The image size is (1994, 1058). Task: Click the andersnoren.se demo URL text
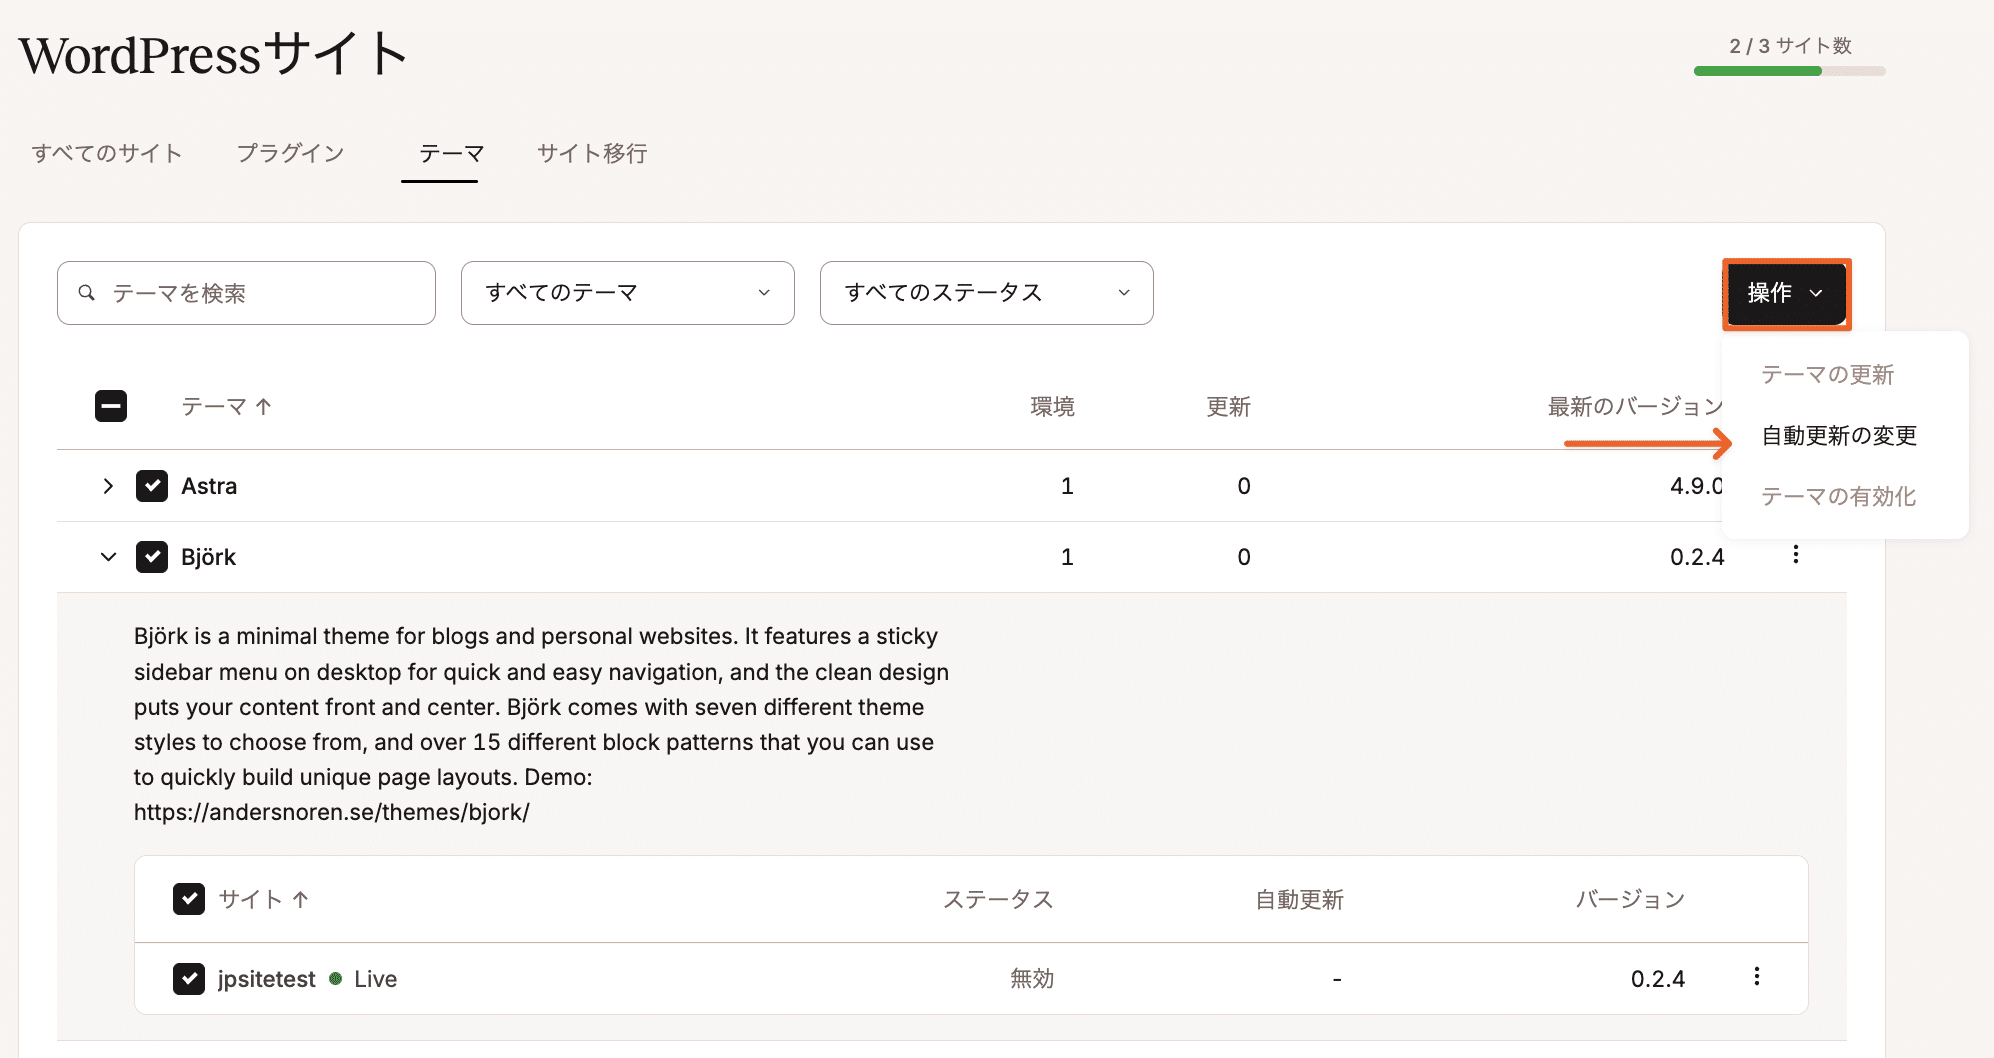[332, 812]
